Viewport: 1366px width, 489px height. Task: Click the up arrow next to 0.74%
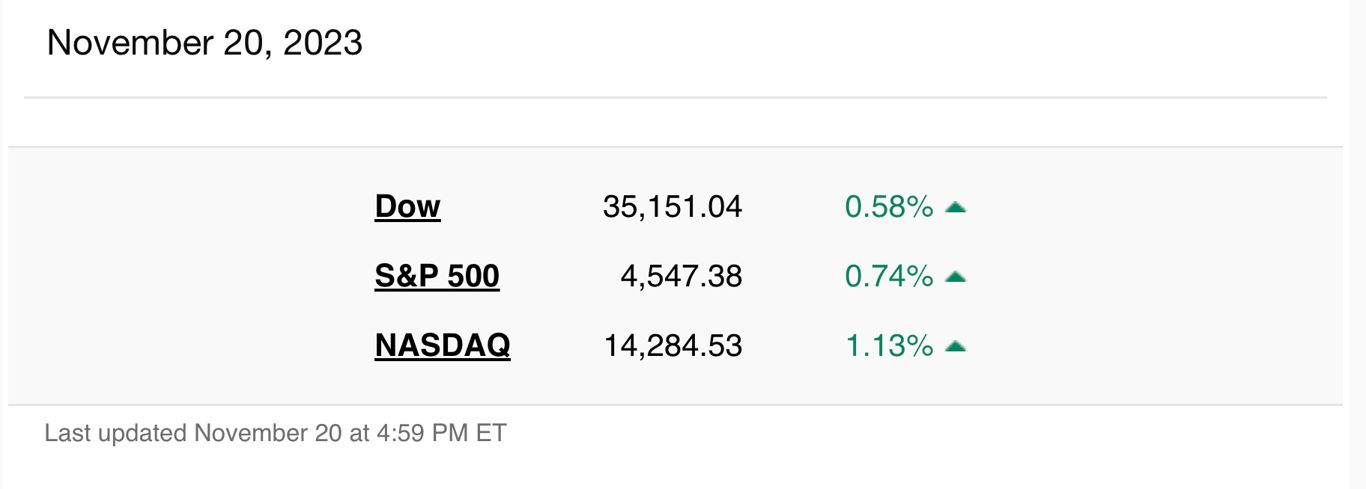pos(955,277)
